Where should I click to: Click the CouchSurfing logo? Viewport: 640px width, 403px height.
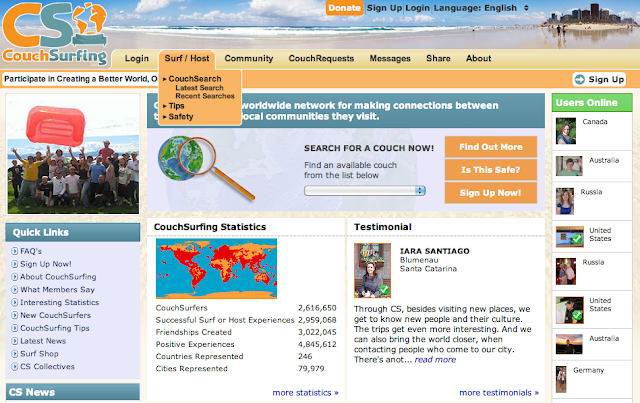click(55, 34)
